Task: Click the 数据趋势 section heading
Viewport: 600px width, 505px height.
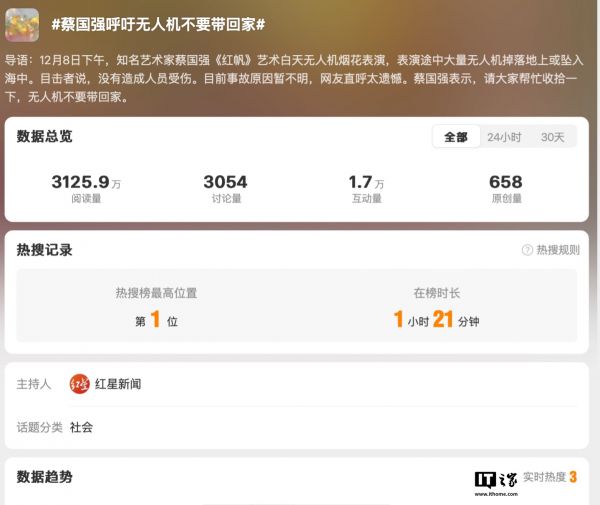Action: coord(44,477)
